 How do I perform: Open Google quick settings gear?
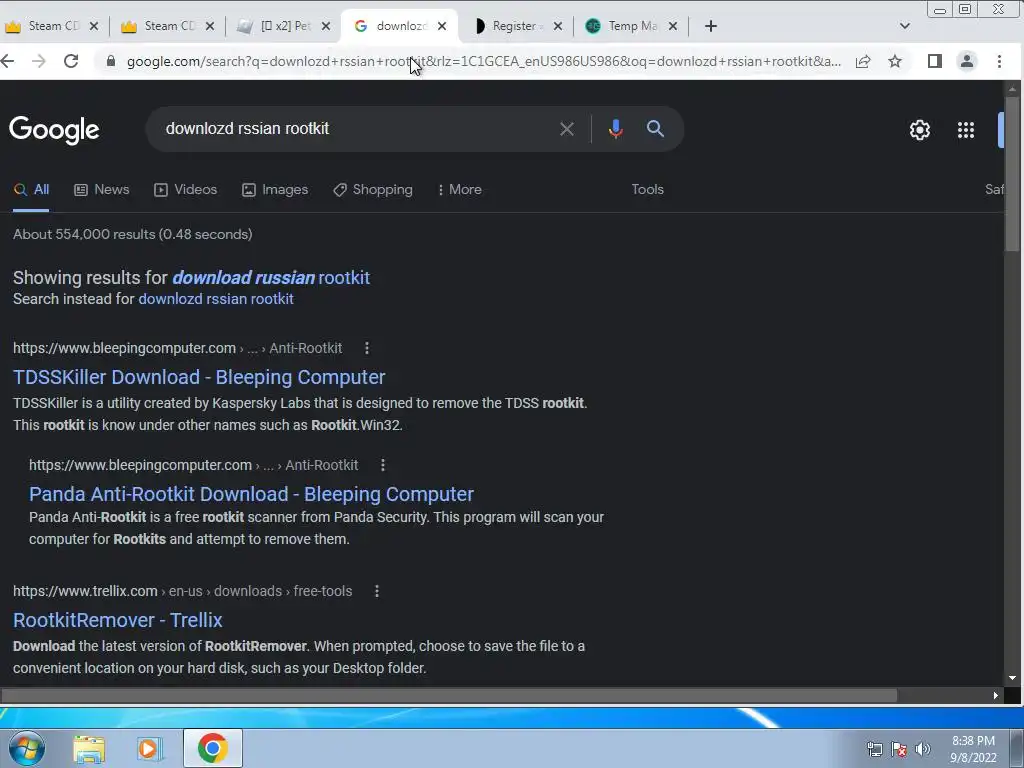(x=920, y=130)
